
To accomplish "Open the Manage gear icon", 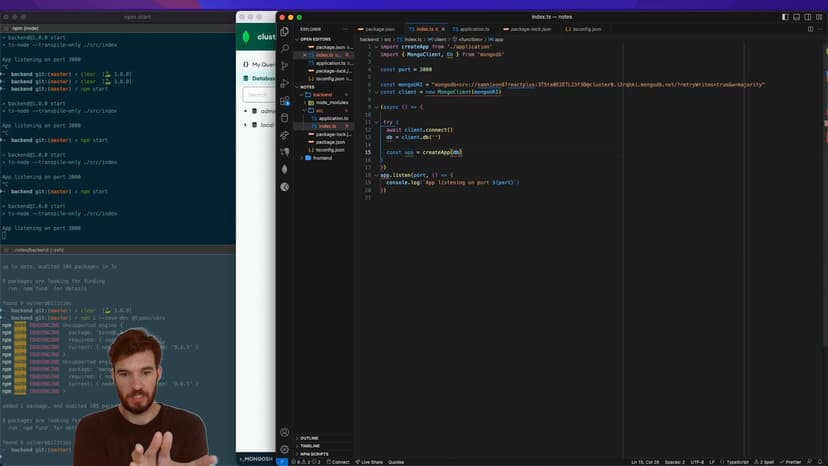I will tap(285, 450).
